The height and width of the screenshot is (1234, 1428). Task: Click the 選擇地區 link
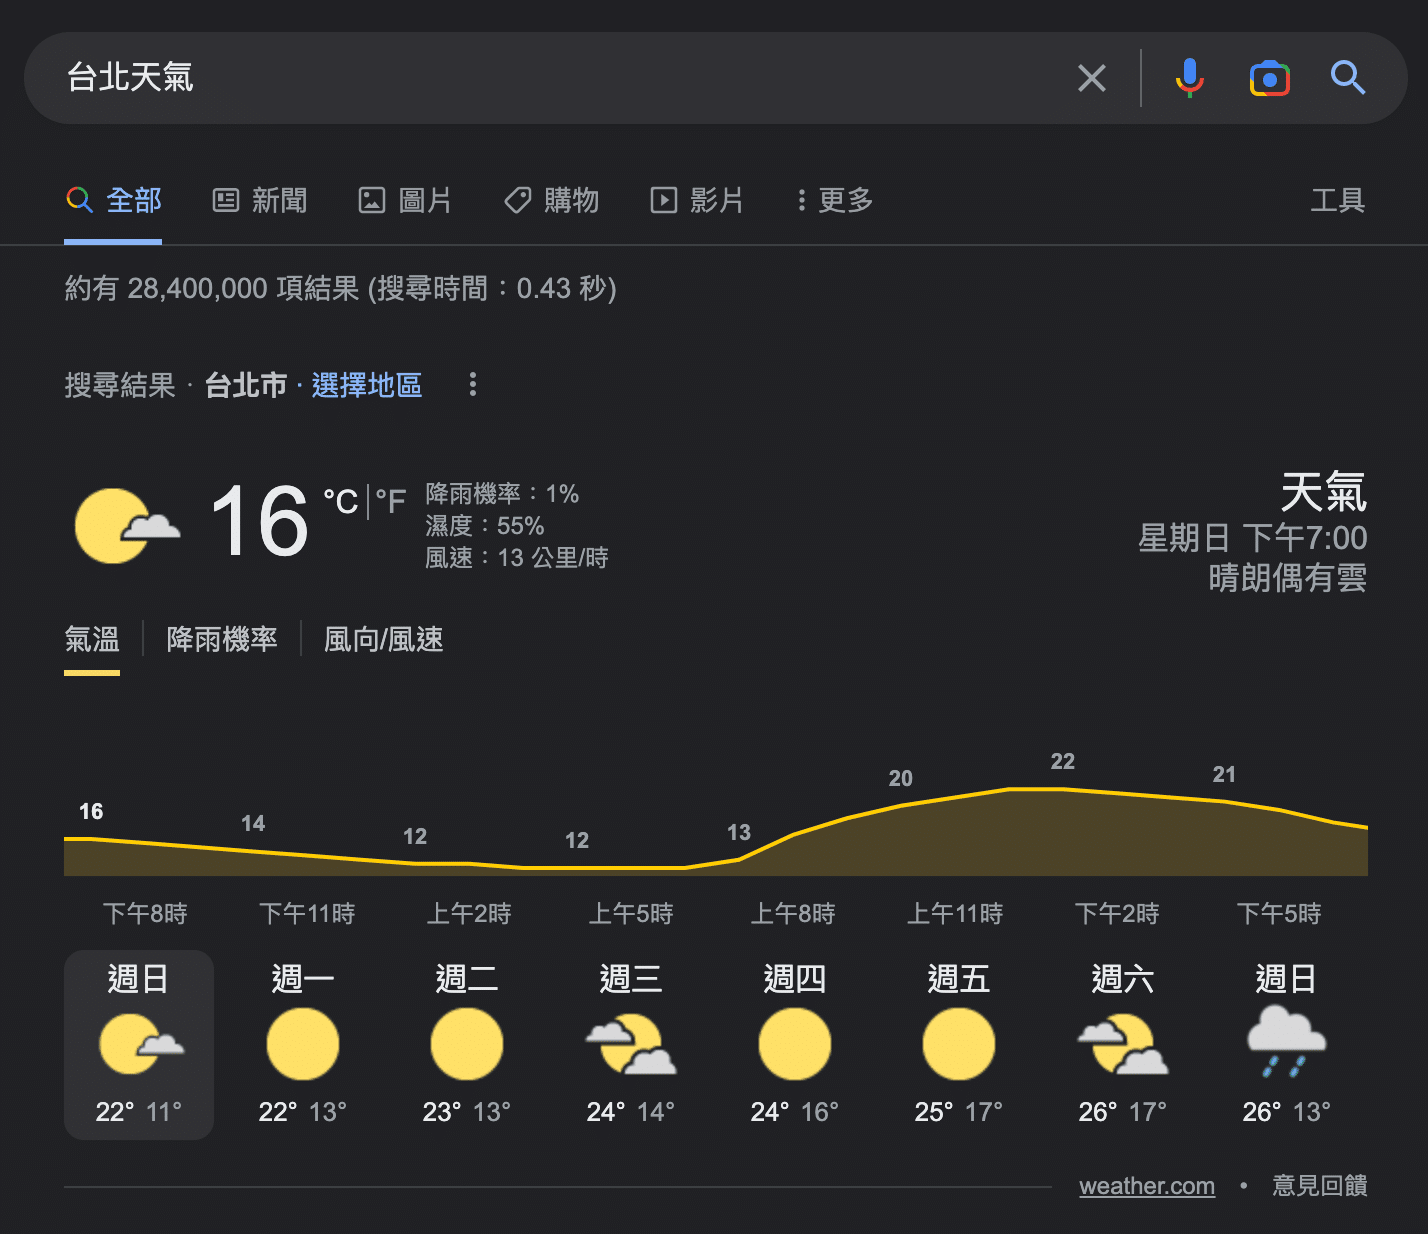[x=367, y=385]
